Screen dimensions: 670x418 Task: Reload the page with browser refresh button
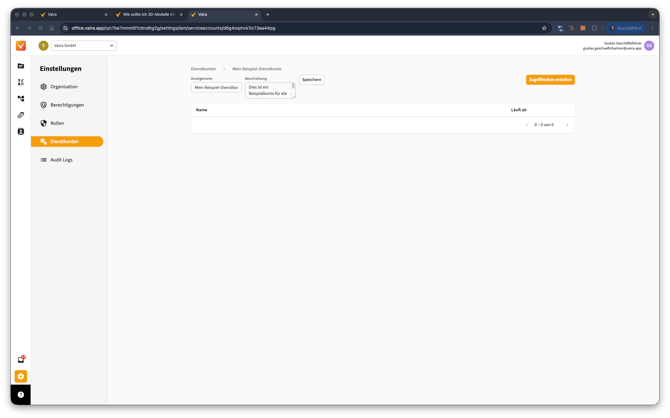click(41, 28)
